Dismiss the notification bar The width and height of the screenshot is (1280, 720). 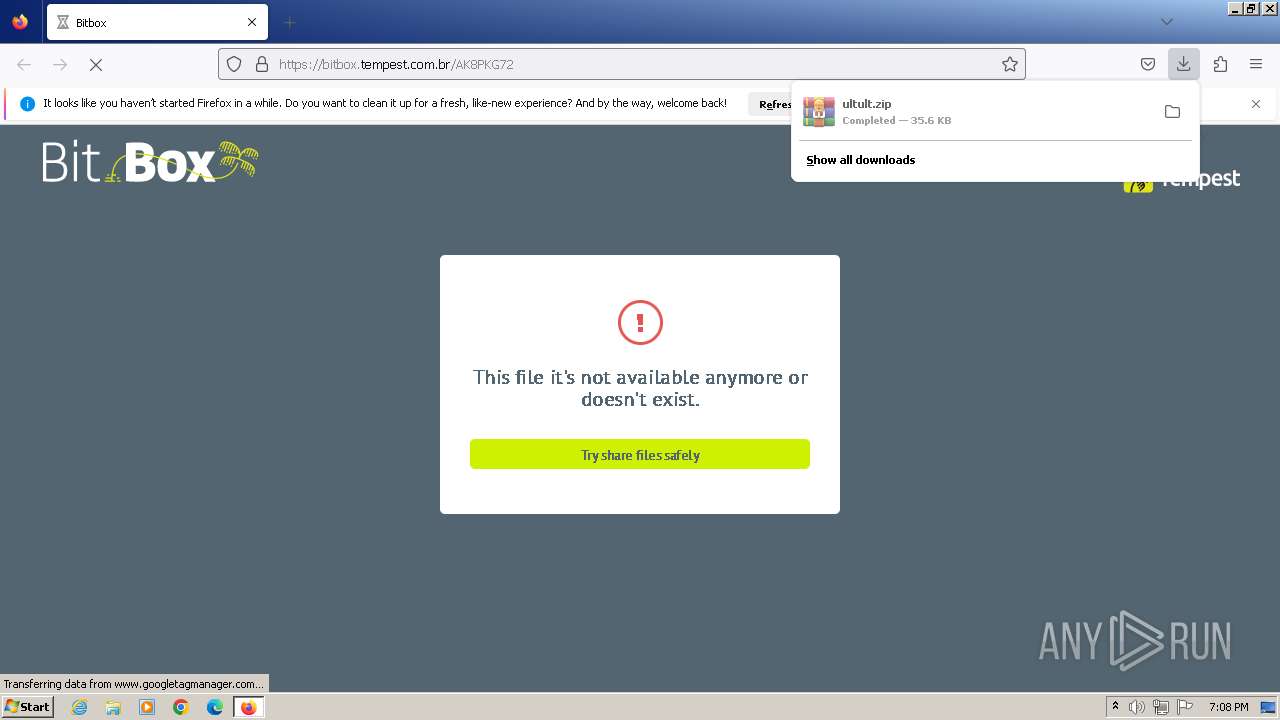1256,104
